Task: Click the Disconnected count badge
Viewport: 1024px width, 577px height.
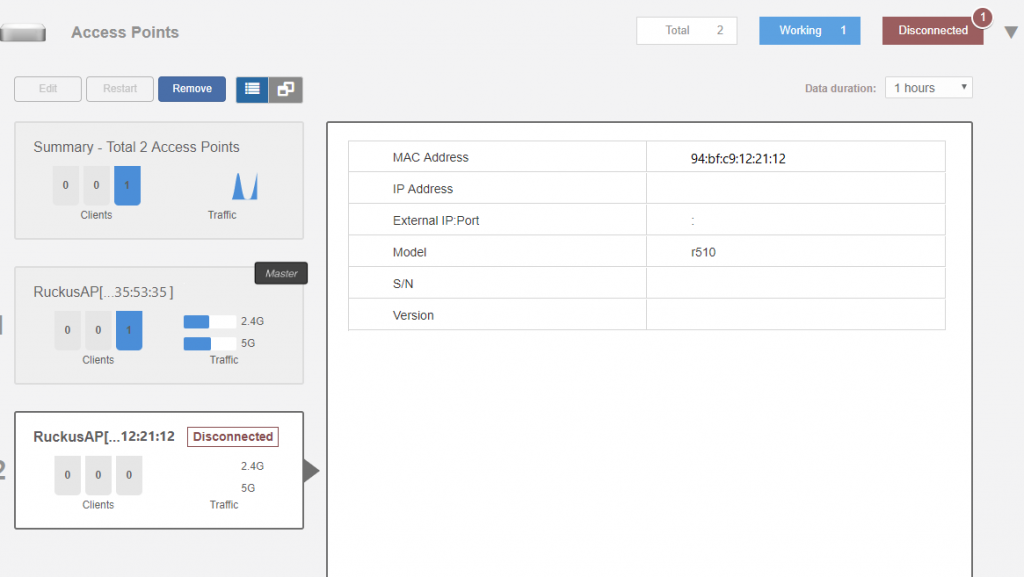Action: [982, 17]
